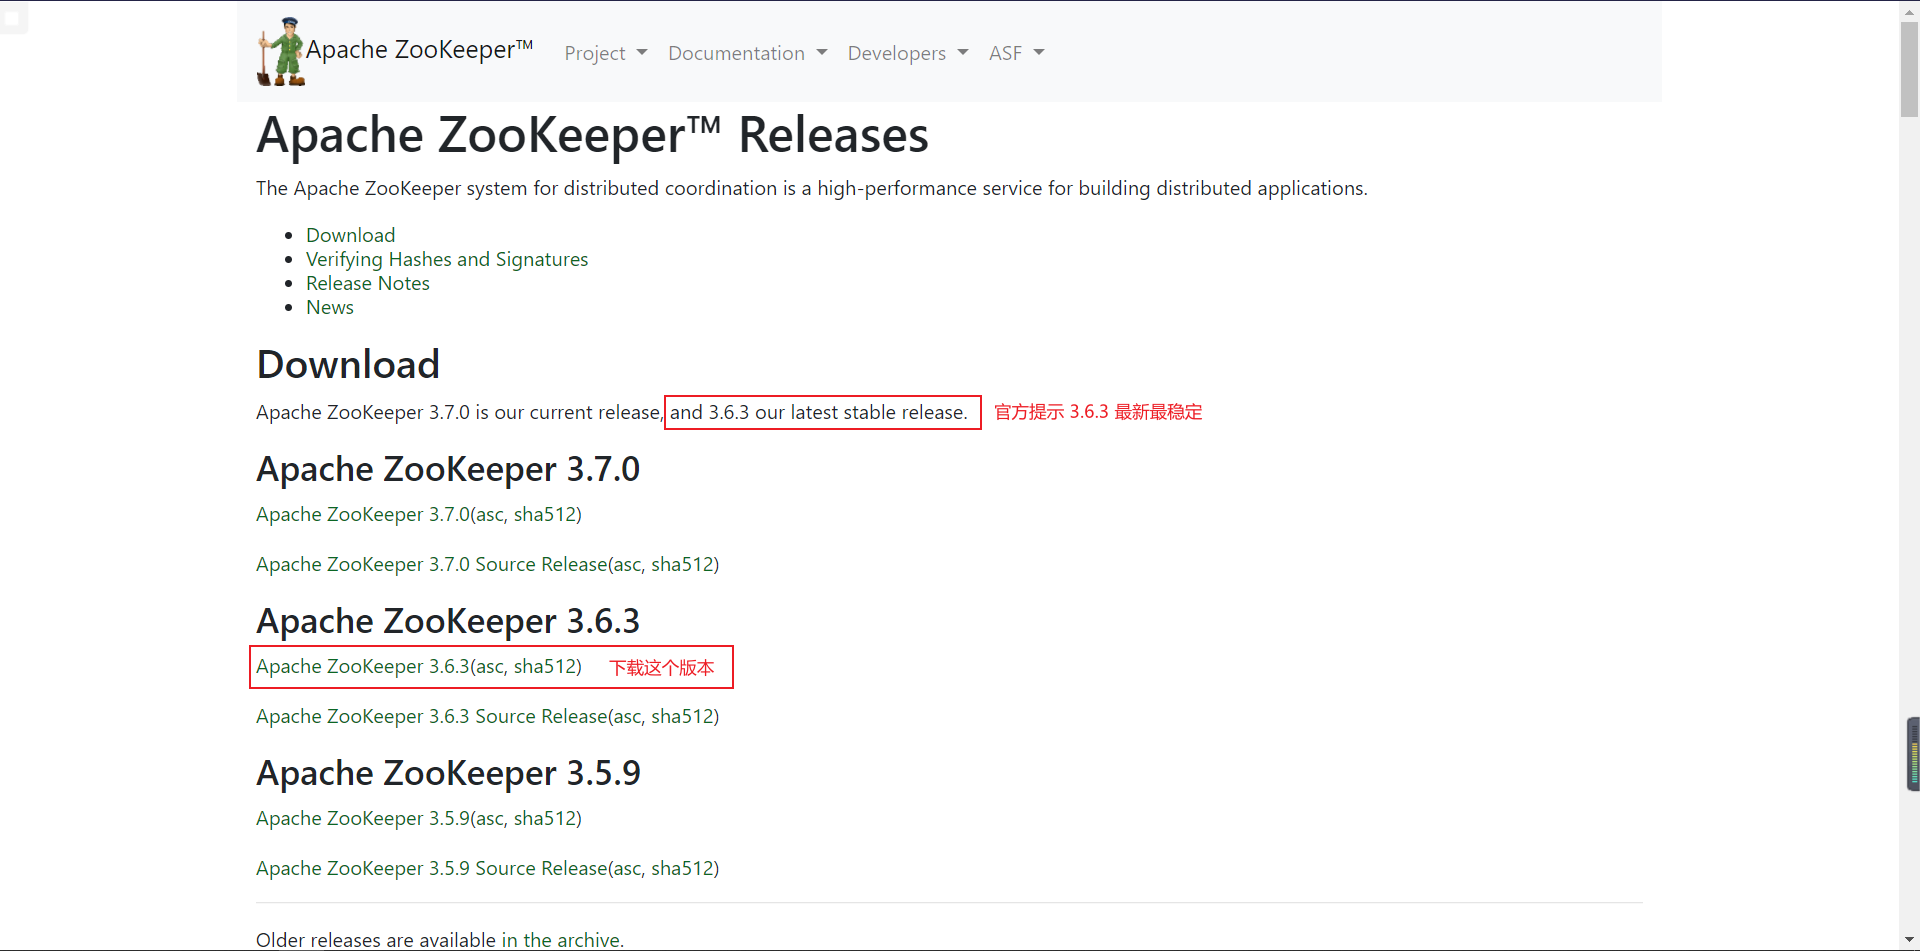Image resolution: width=1920 pixels, height=951 pixels.
Task: Click the "Apache ZooKeeper 3.5.9" heading
Action: coord(448,773)
